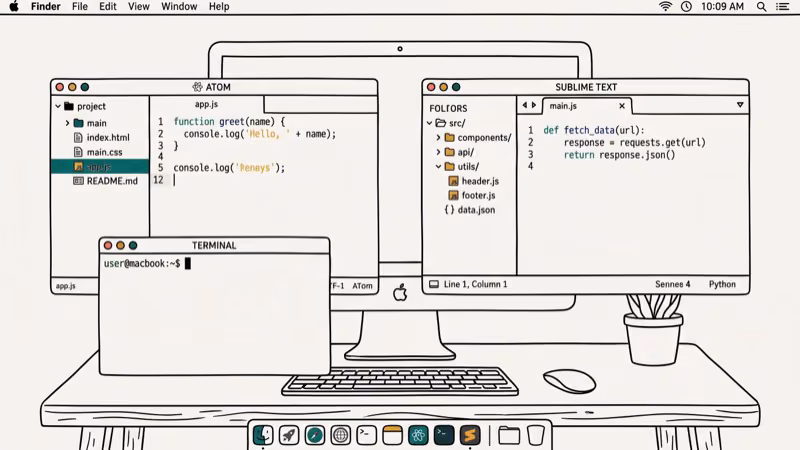Open the Trash in the dock
Image resolution: width=800 pixels, height=450 pixels.
point(535,435)
